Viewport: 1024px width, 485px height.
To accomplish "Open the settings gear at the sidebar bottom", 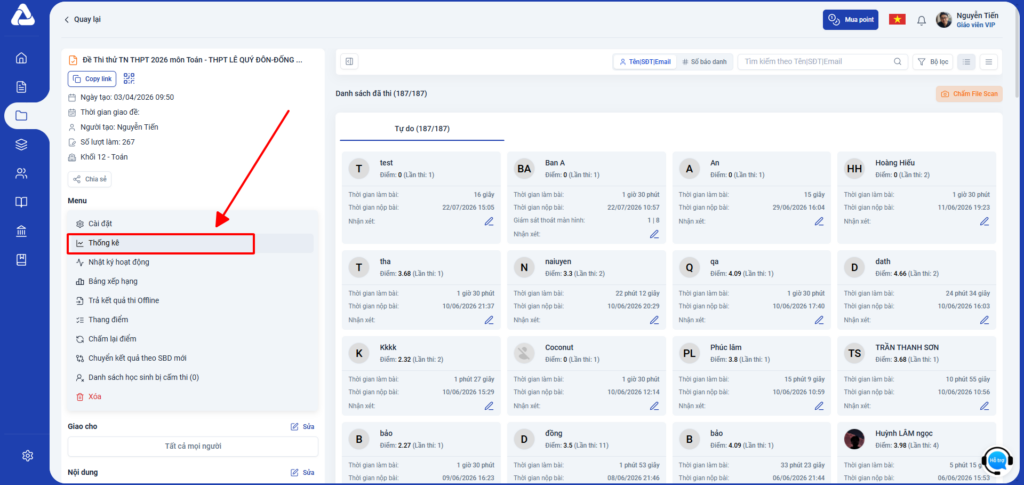I will pos(27,456).
